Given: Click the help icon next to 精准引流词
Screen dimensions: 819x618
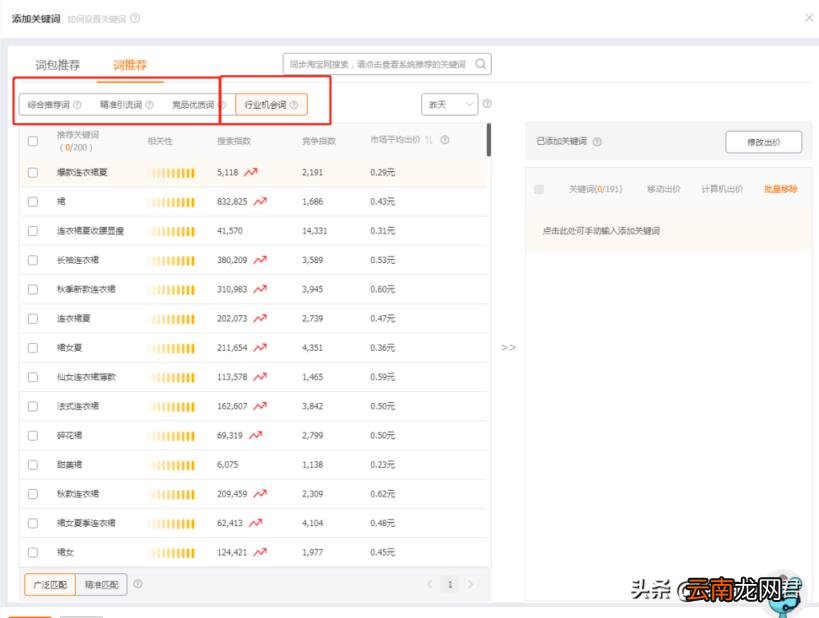Looking at the screenshot, I should point(149,104).
